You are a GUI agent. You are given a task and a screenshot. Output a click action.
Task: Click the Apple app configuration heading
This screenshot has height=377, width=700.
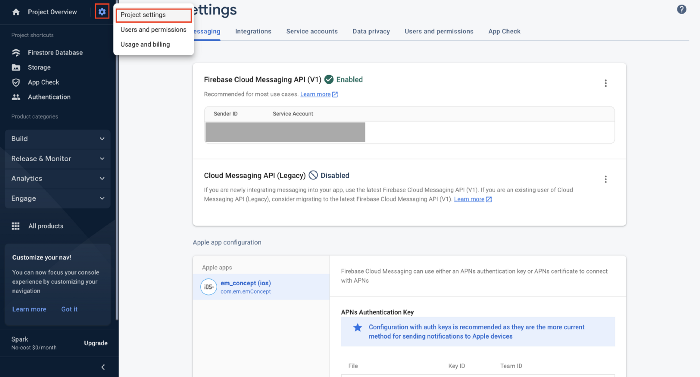(227, 243)
